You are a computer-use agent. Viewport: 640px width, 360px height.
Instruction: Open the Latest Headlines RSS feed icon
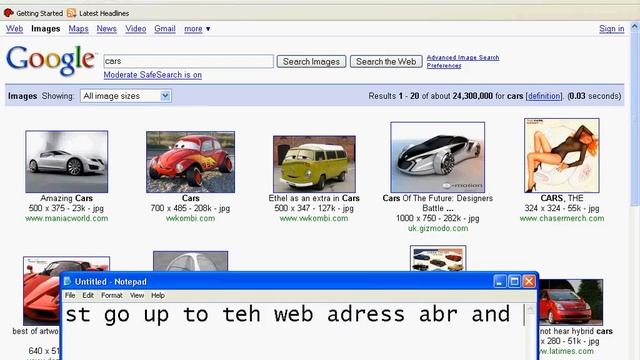pos(71,13)
